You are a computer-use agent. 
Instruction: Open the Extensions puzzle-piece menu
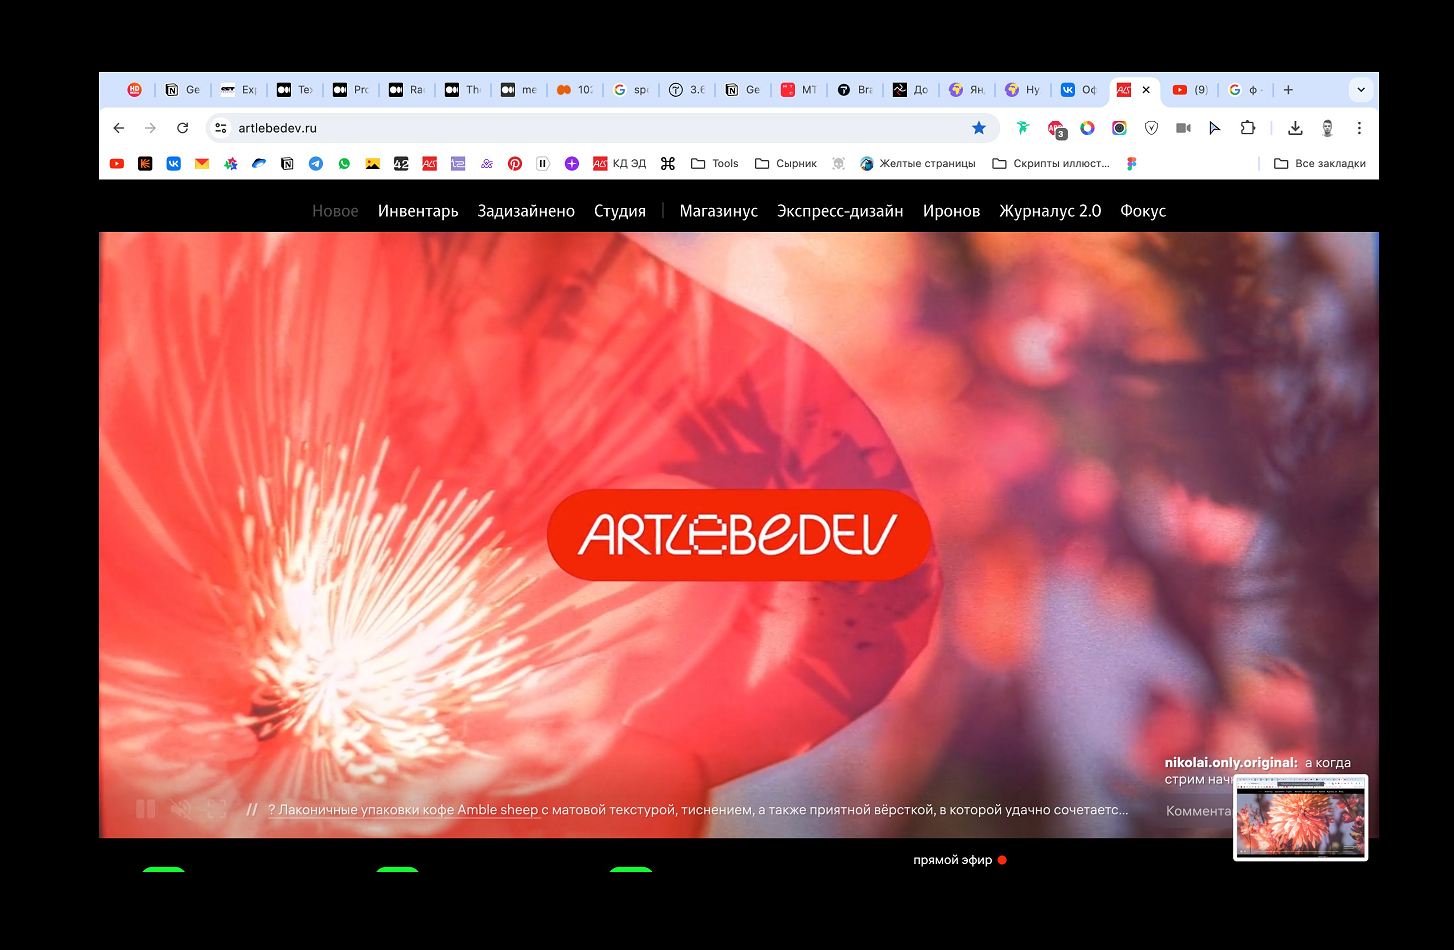pyautogui.click(x=1247, y=128)
